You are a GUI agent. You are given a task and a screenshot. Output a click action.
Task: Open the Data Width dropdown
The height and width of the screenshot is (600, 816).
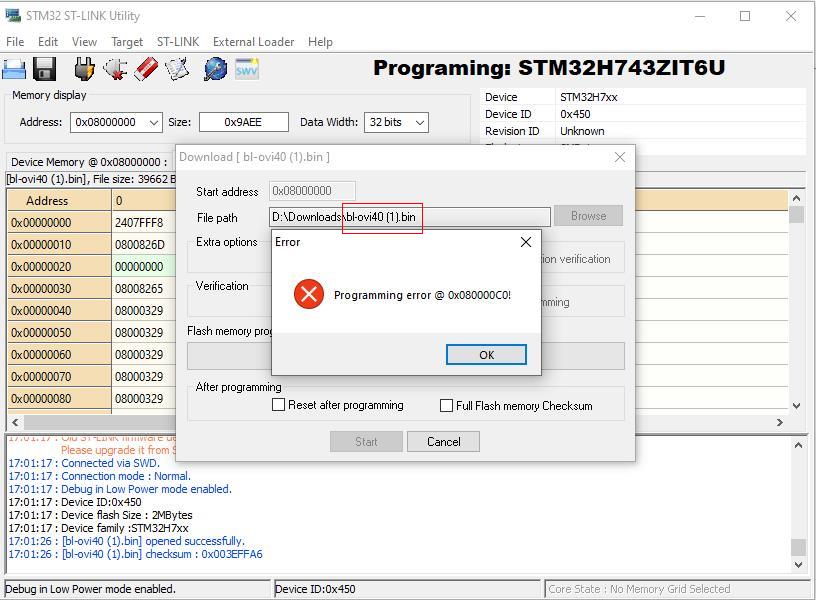click(x=420, y=122)
